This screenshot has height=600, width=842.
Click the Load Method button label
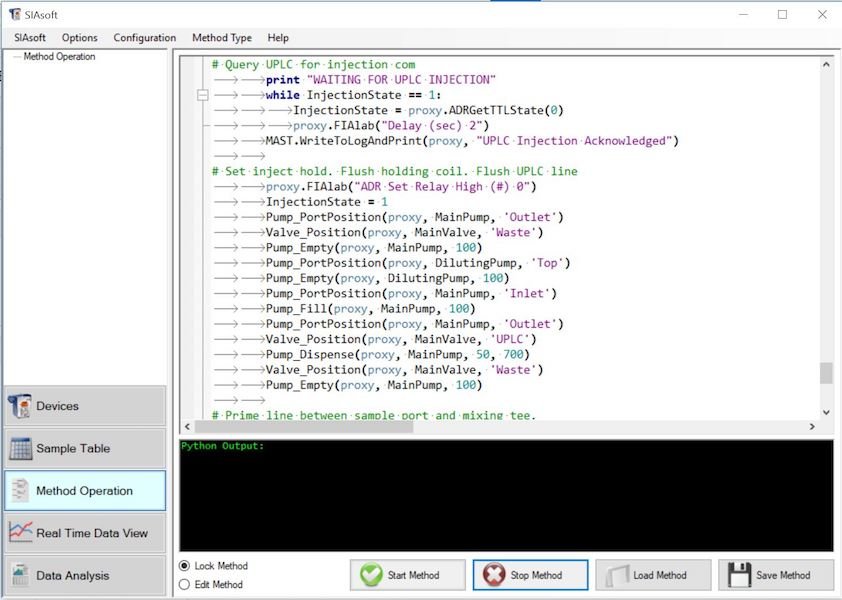pyautogui.click(x=659, y=575)
